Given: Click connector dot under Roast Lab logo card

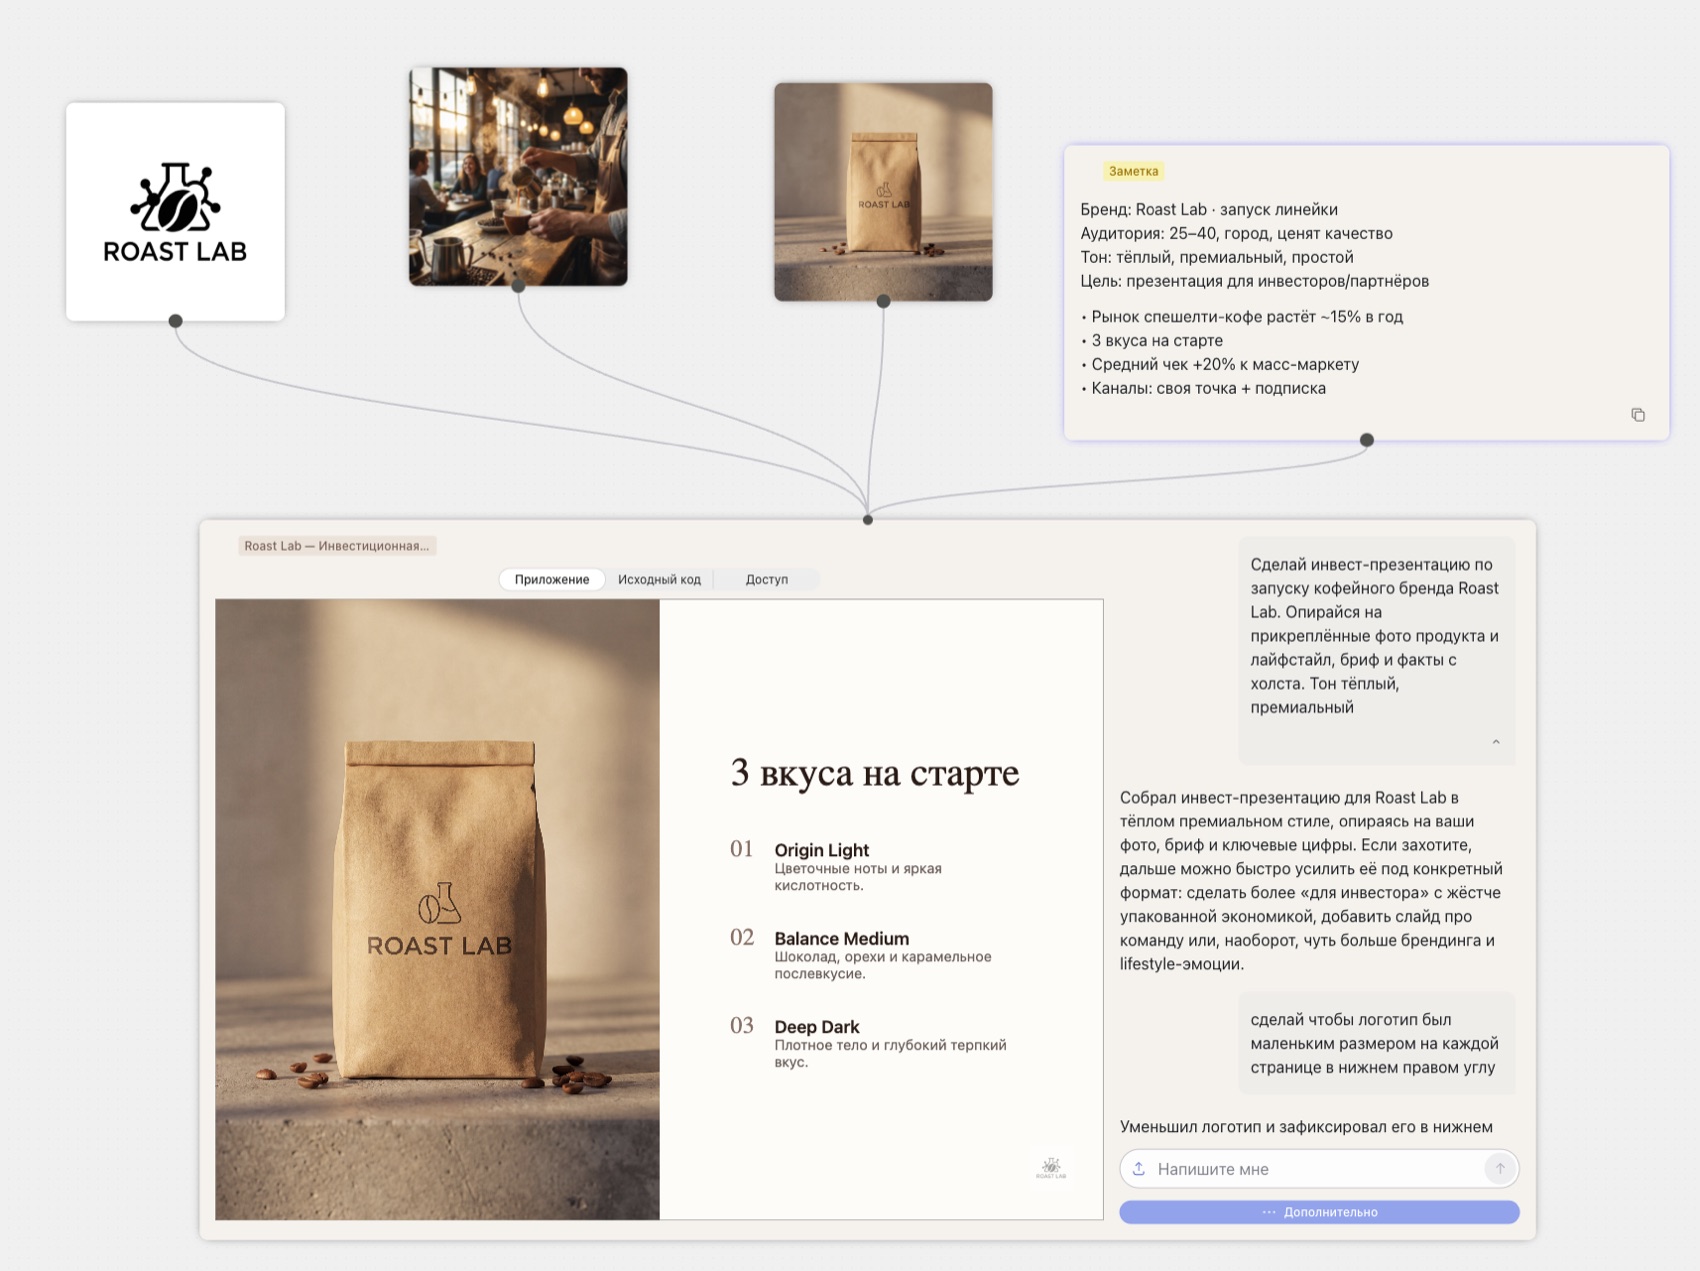Looking at the screenshot, I should [x=175, y=321].
